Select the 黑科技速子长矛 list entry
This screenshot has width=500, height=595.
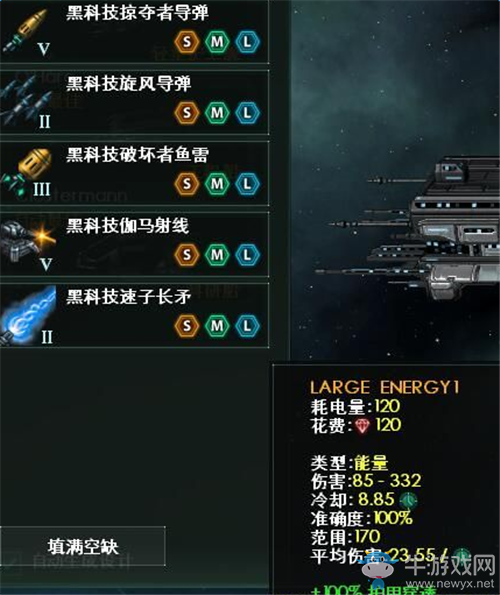[x=134, y=315]
